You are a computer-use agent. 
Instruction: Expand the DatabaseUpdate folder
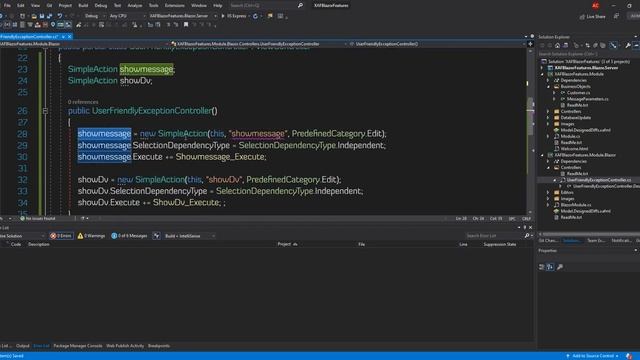[x=549, y=118]
